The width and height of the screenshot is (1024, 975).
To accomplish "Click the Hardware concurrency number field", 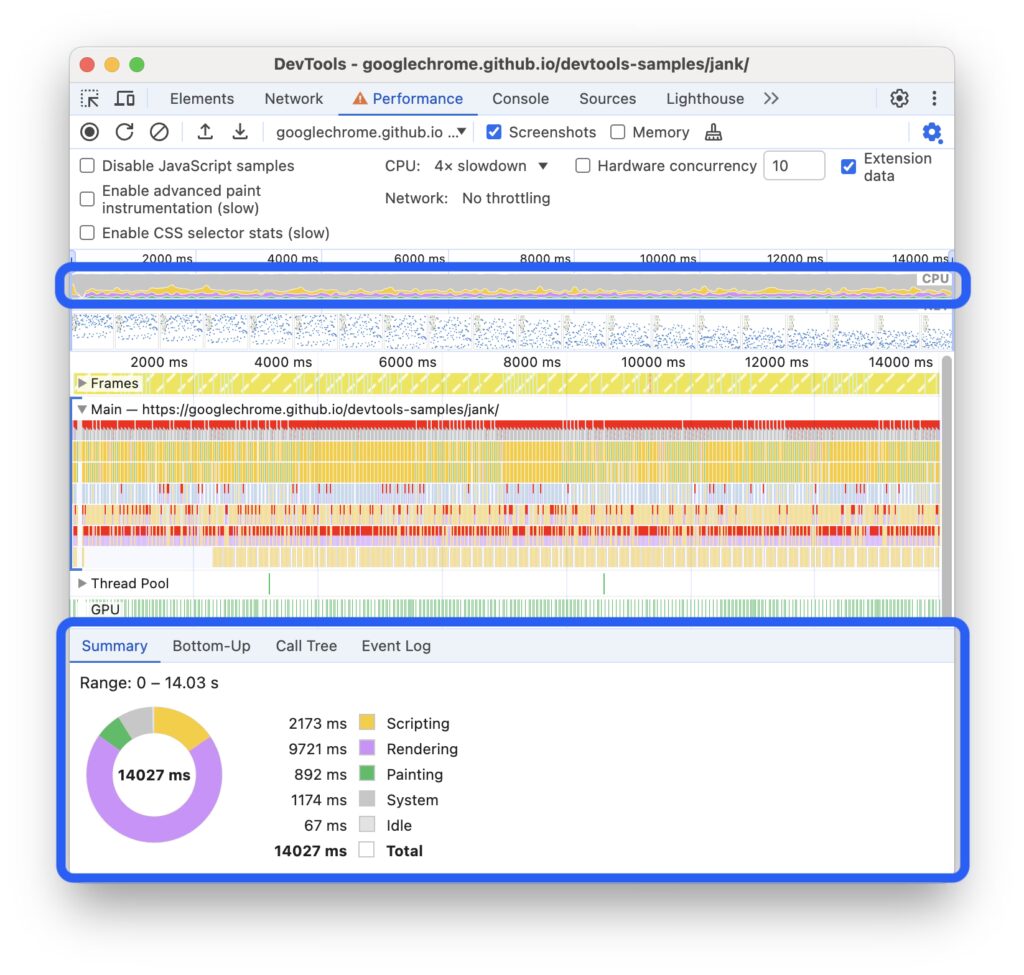I will tap(793, 166).
